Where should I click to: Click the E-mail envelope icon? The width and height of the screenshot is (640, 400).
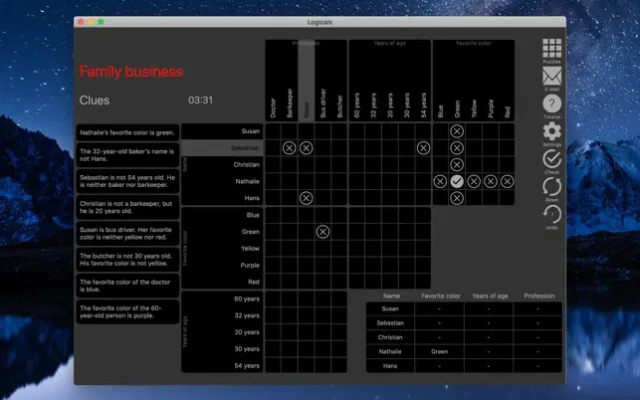click(551, 77)
